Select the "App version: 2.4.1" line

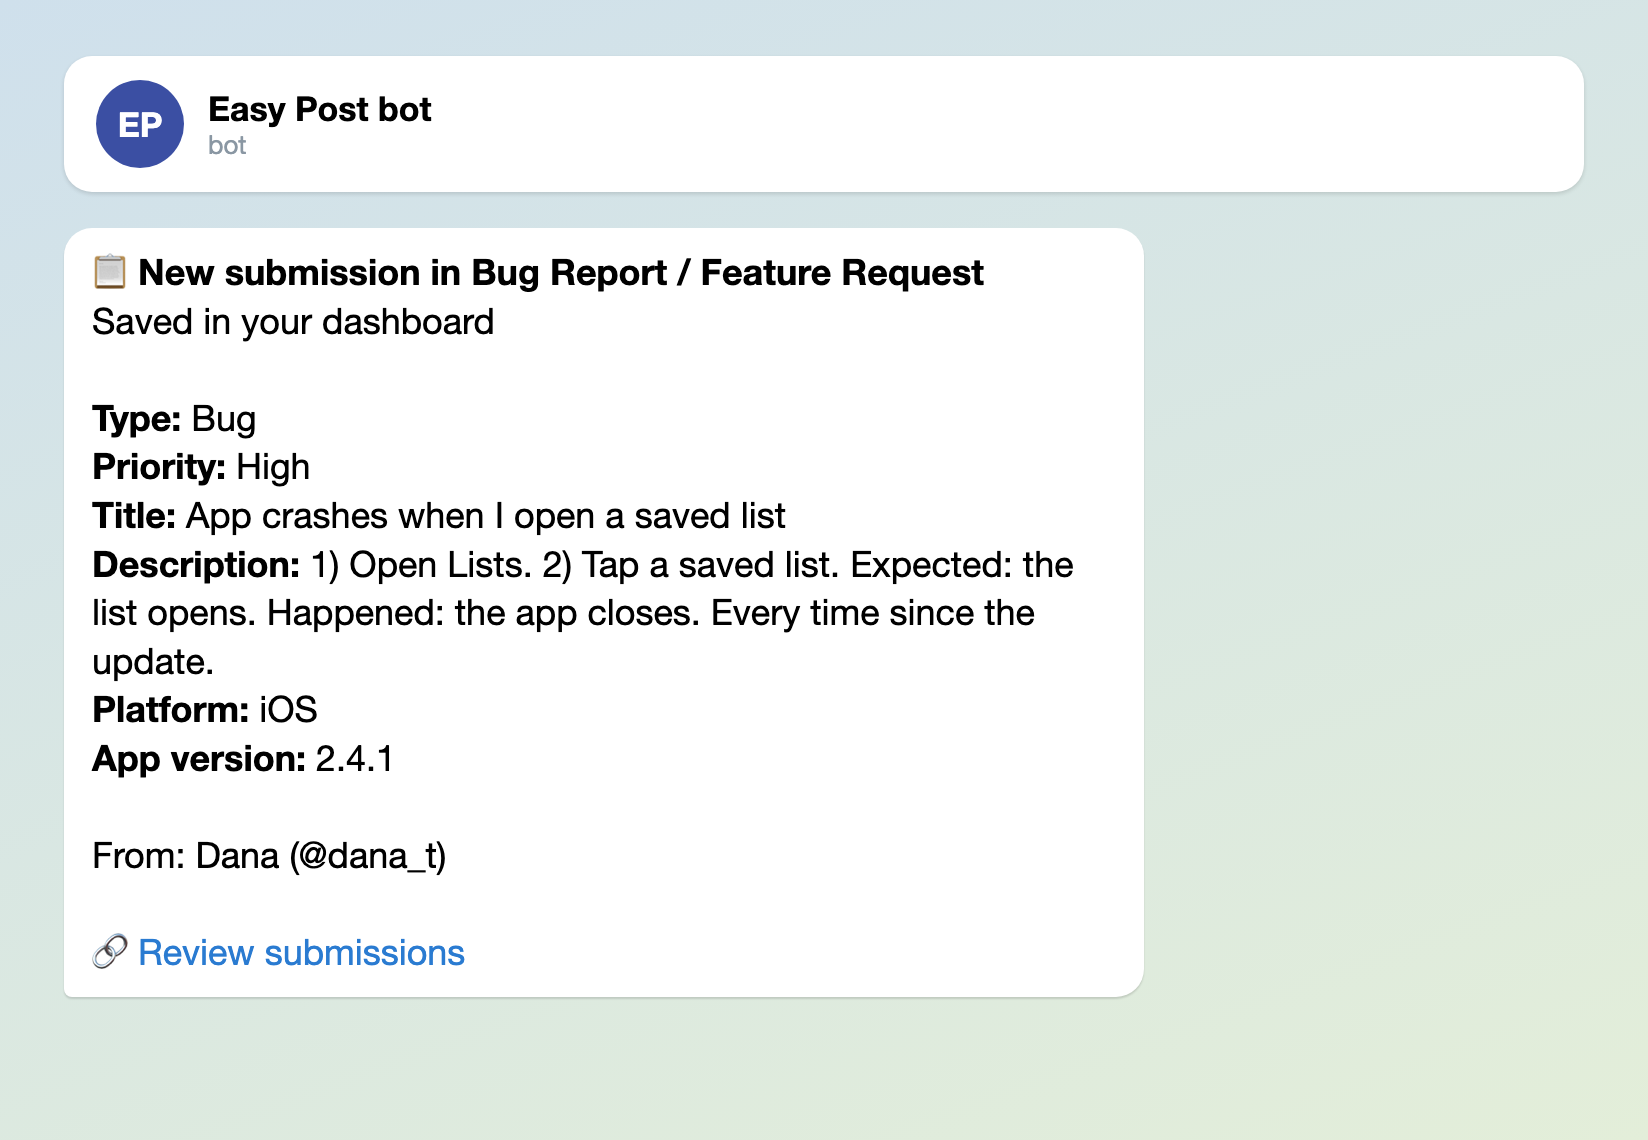pyautogui.click(x=243, y=759)
